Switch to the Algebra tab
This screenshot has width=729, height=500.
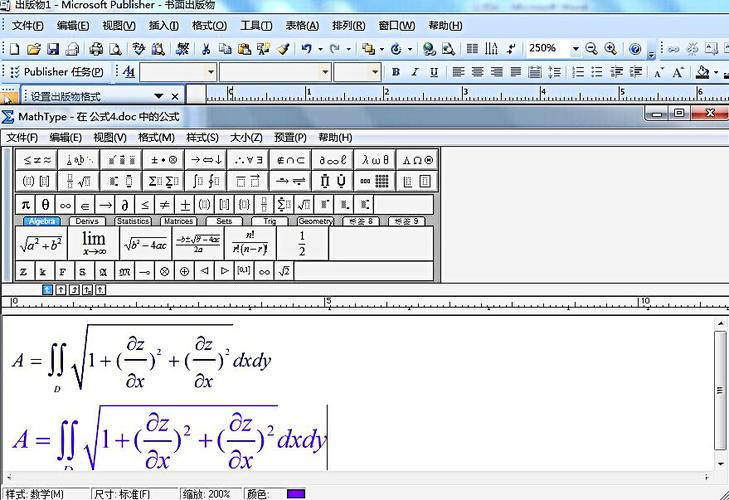(42, 221)
